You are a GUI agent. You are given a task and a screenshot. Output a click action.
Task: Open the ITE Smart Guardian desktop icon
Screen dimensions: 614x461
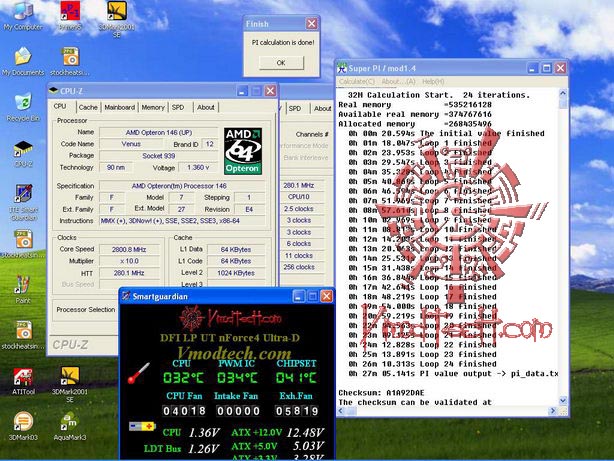tap(23, 203)
